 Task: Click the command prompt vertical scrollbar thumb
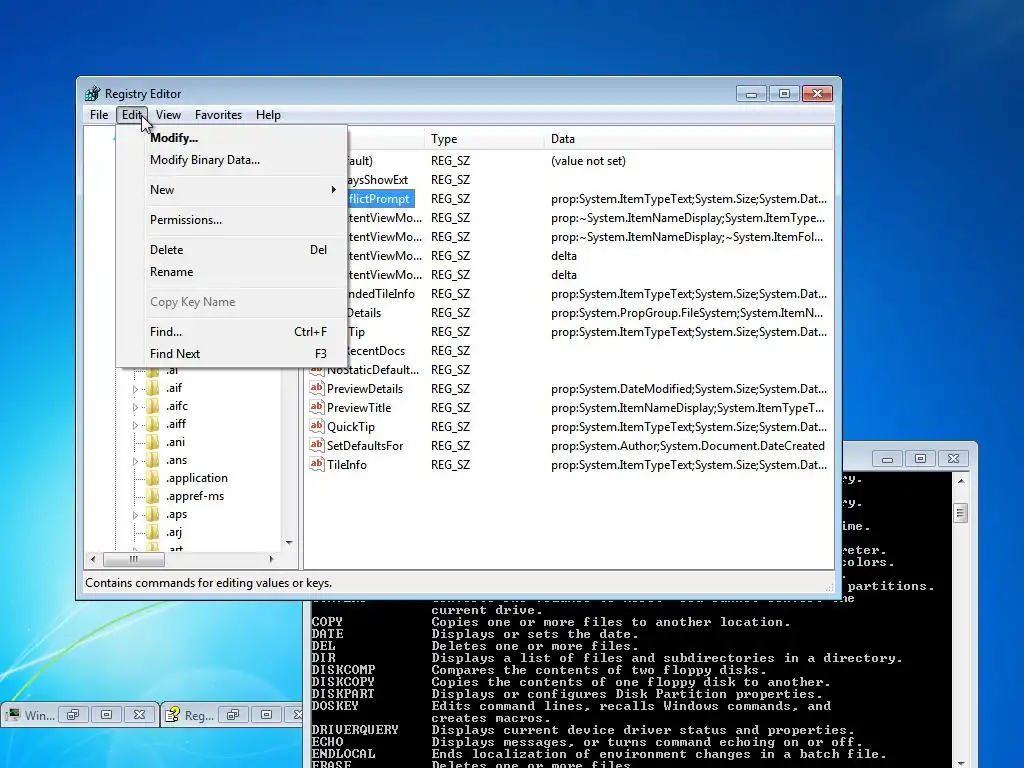tap(961, 513)
